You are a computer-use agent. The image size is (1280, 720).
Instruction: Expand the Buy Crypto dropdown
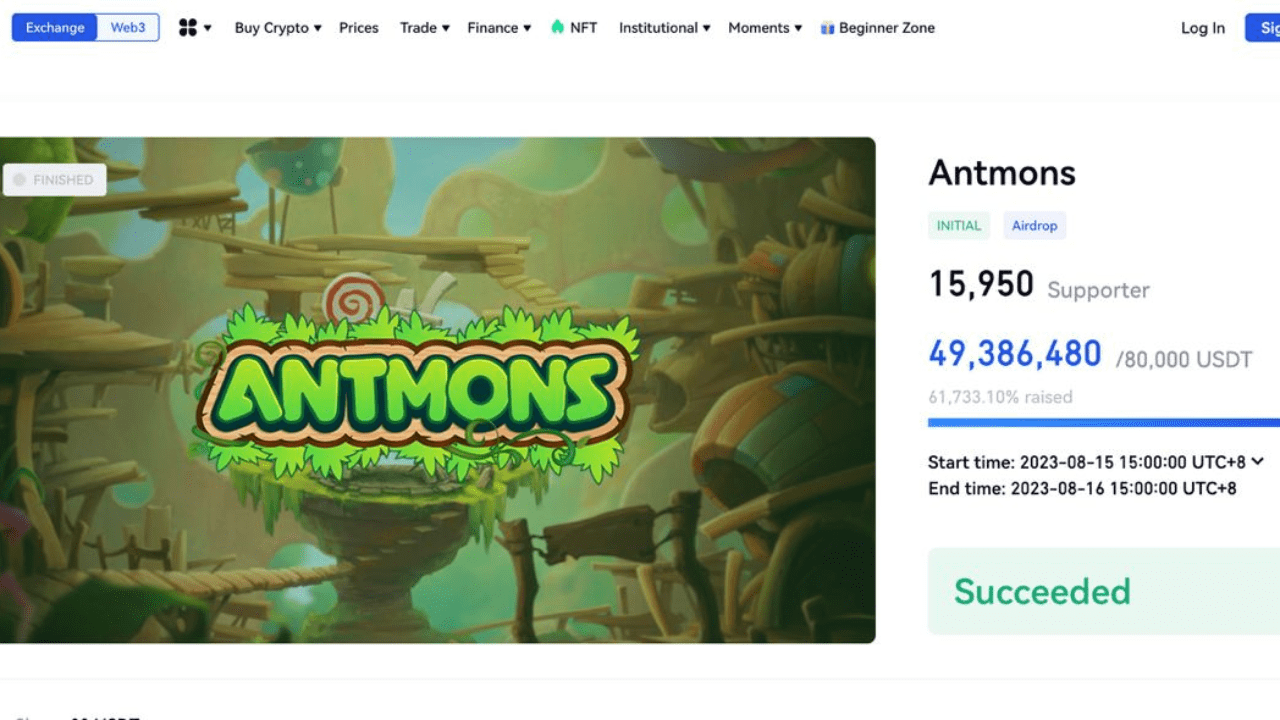(x=278, y=28)
